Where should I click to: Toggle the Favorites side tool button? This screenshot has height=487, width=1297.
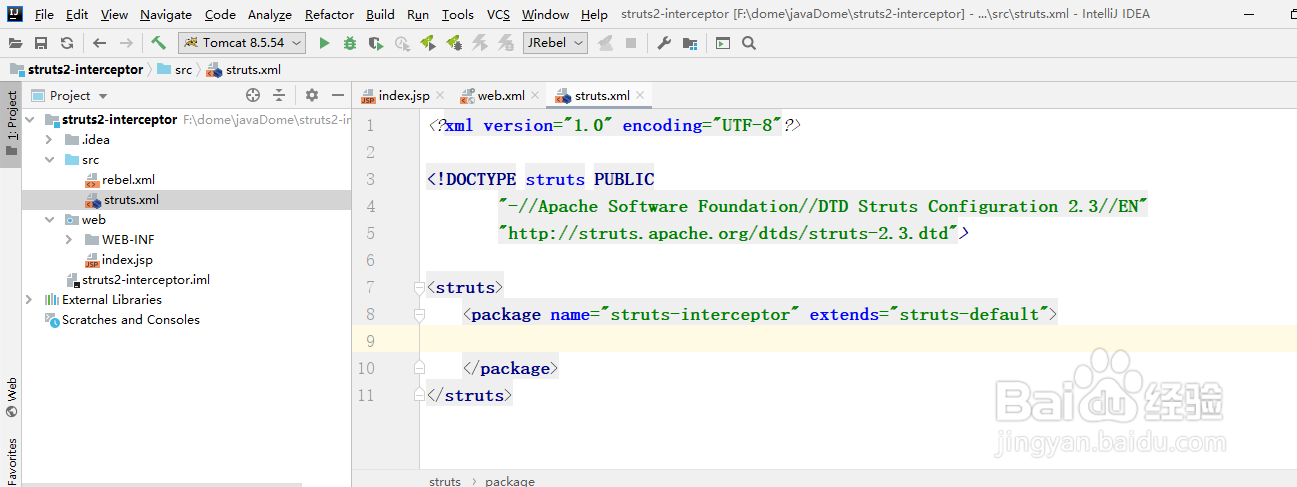click(11, 461)
